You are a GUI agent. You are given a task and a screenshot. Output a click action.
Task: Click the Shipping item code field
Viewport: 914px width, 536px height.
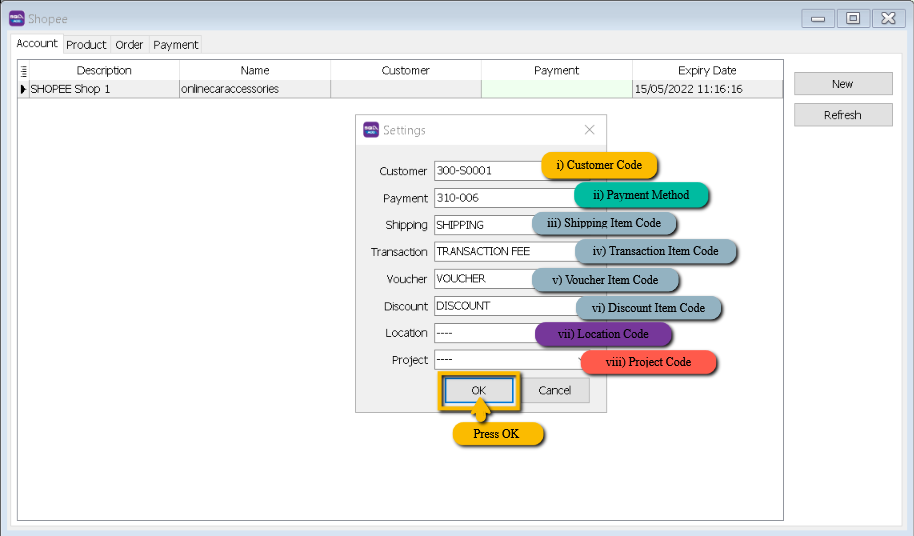(482, 225)
